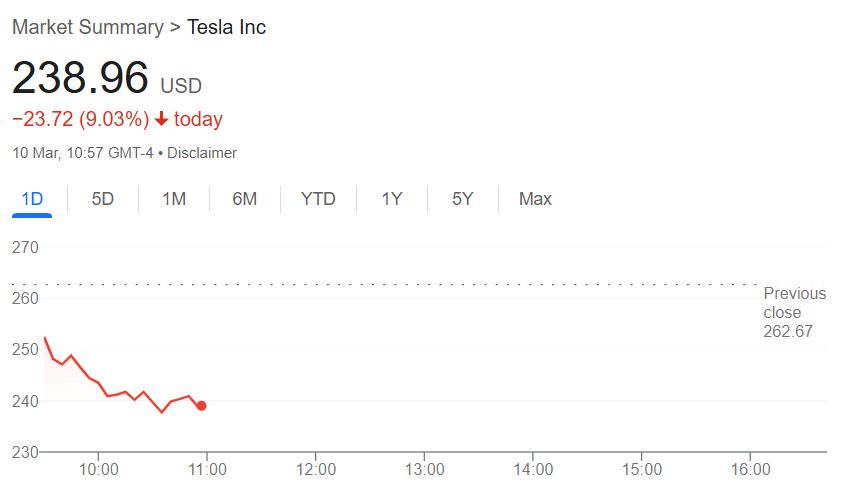Click the −23.72 (9.03%) change text

[80, 120]
